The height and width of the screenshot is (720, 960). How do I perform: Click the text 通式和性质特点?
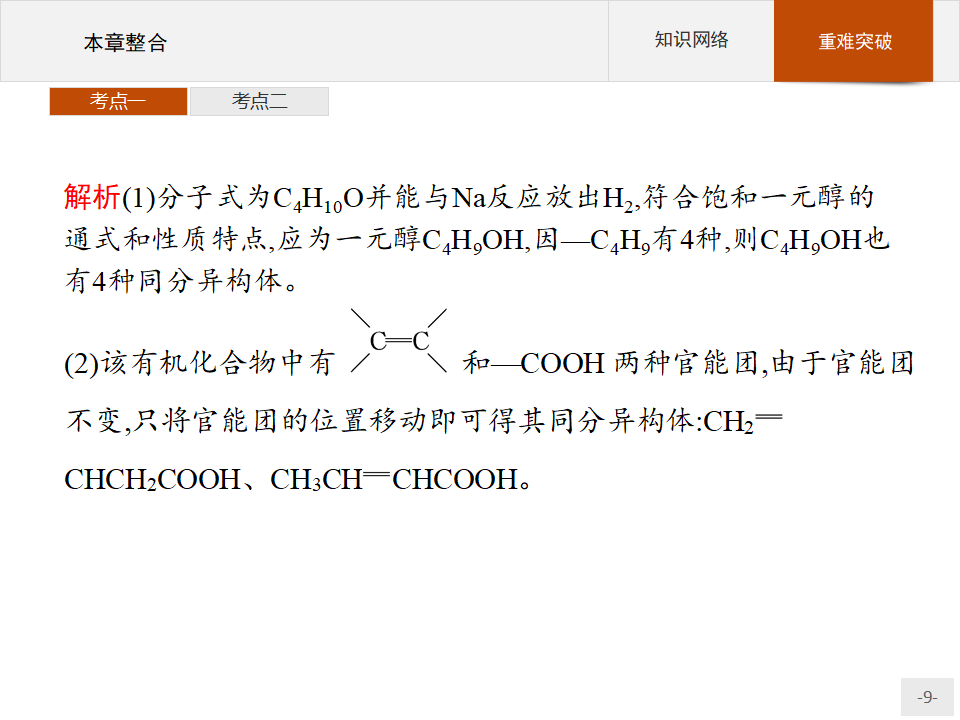point(165,239)
